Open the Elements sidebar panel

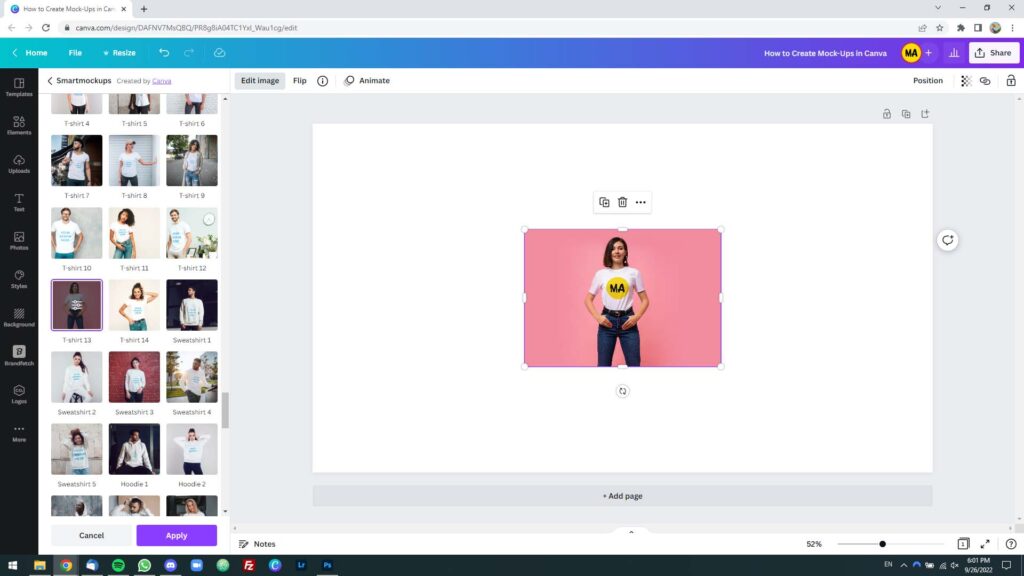click(19, 125)
